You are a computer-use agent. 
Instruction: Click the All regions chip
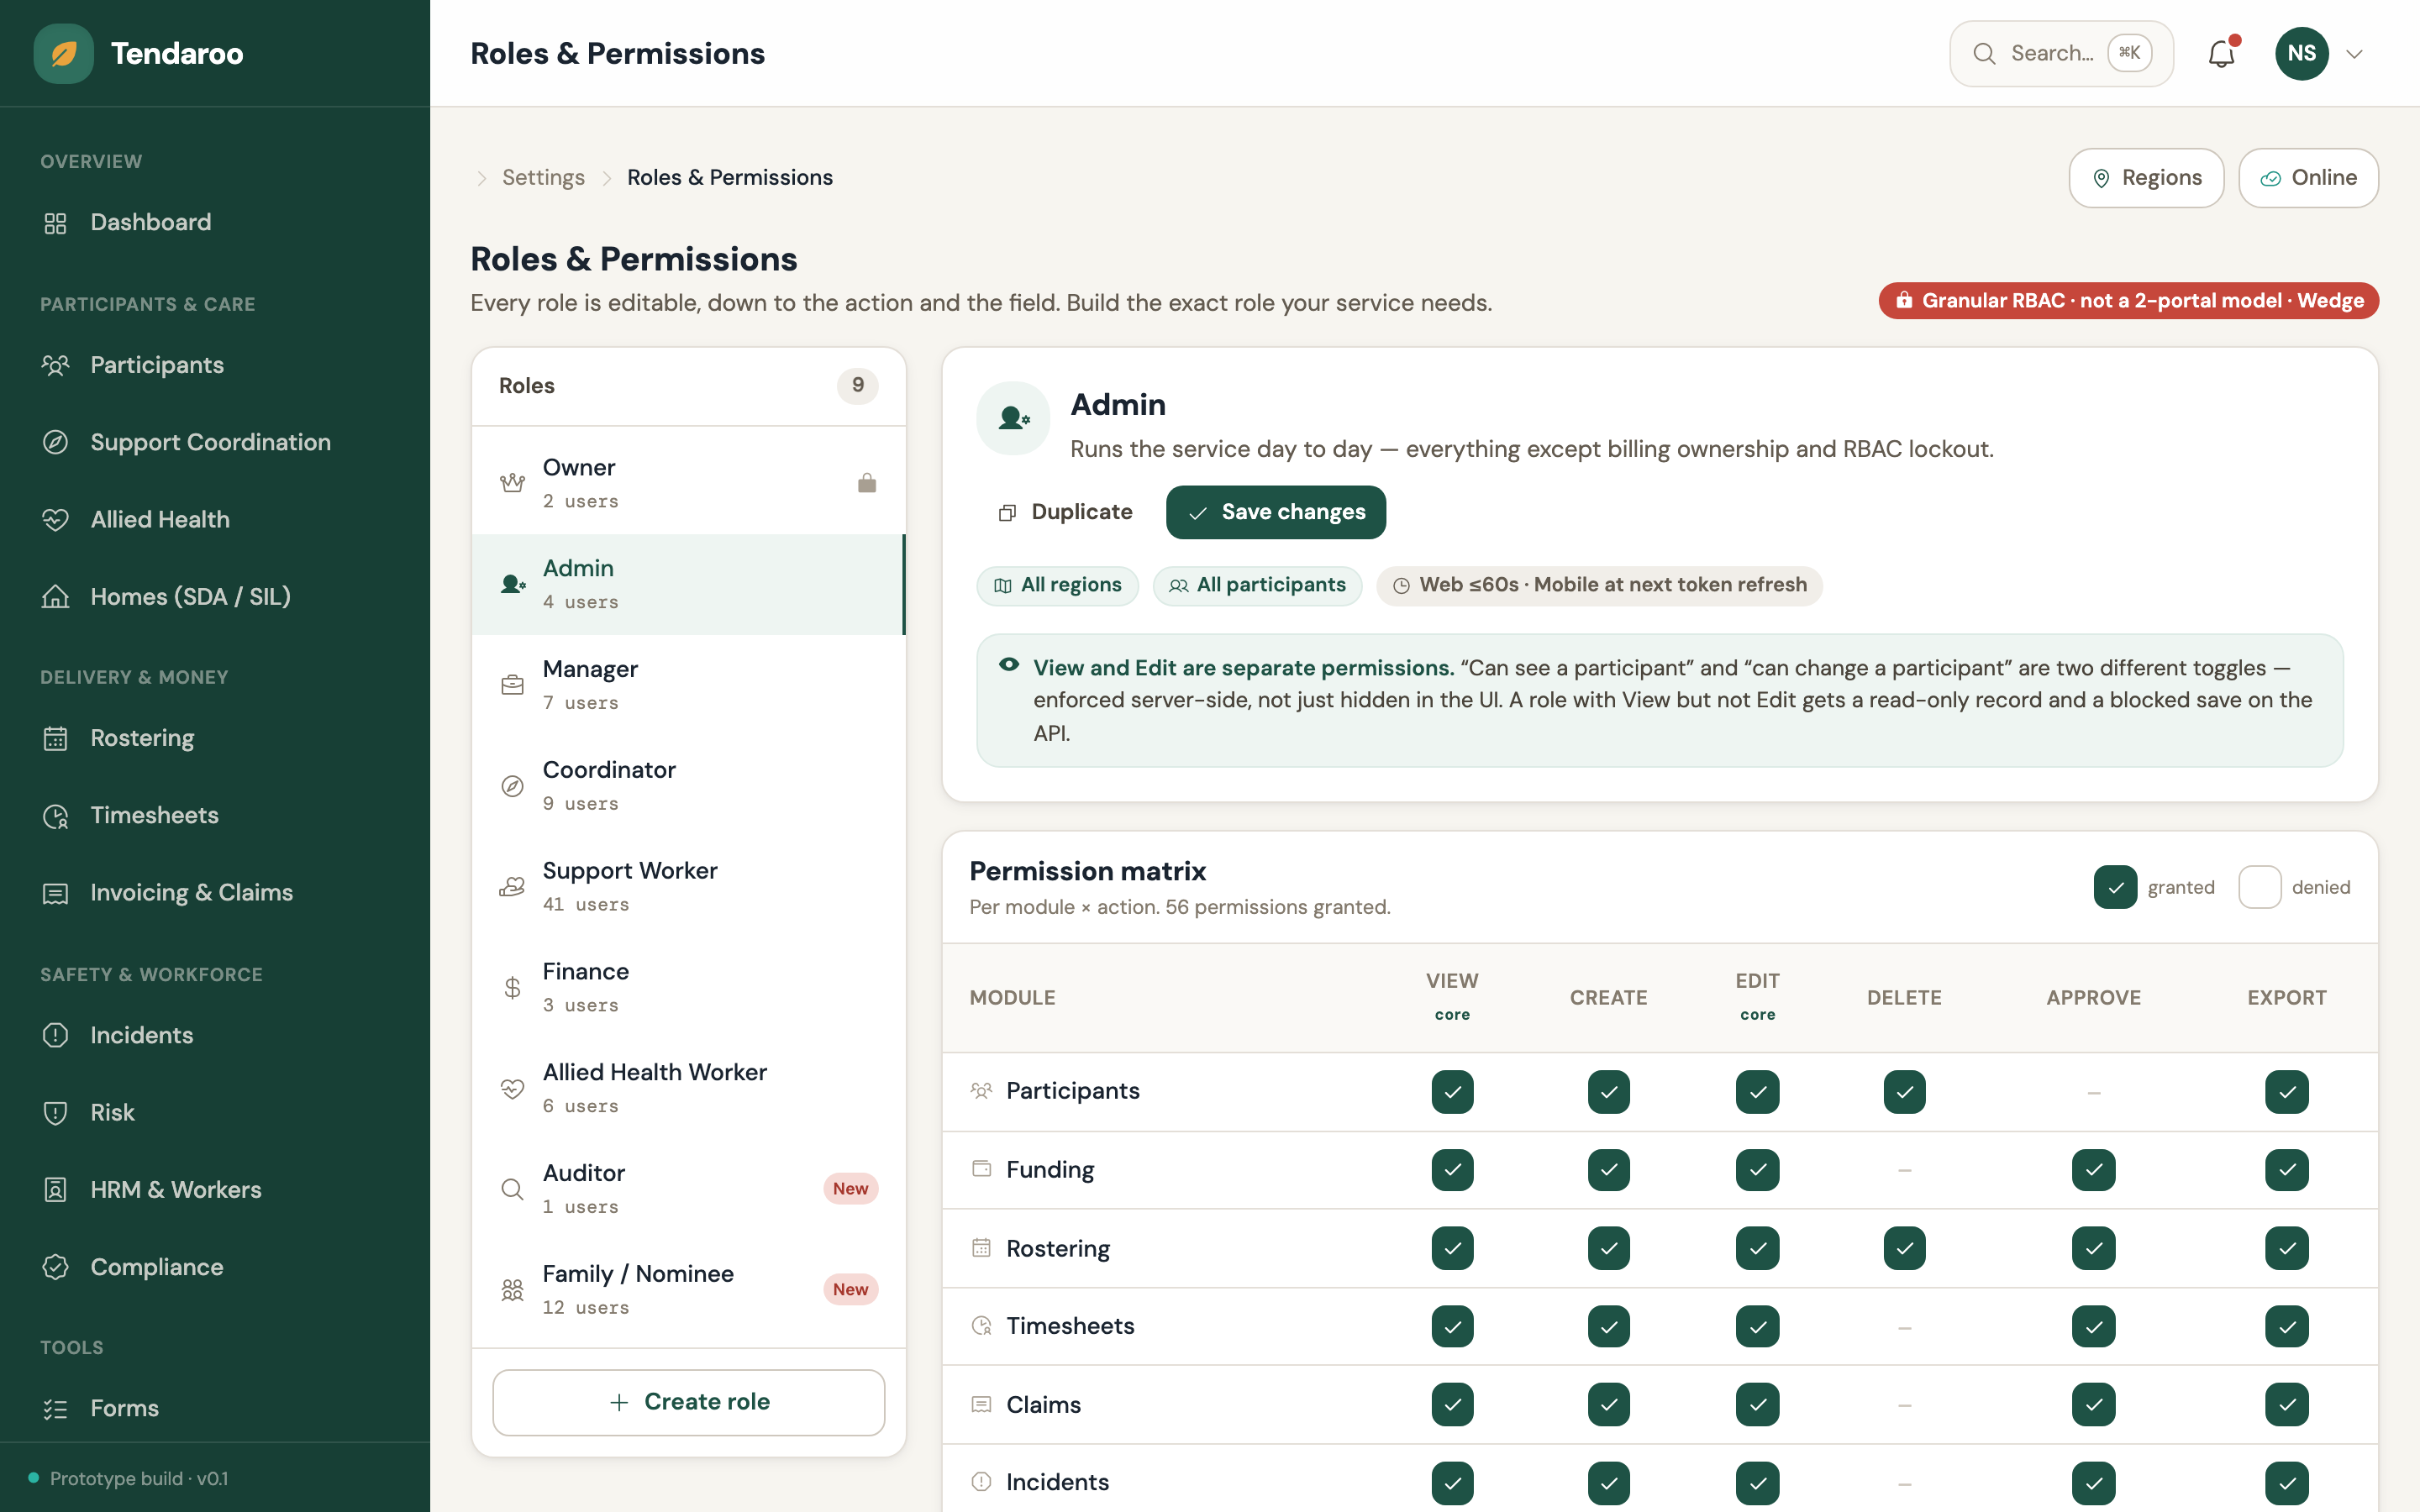tap(1057, 585)
